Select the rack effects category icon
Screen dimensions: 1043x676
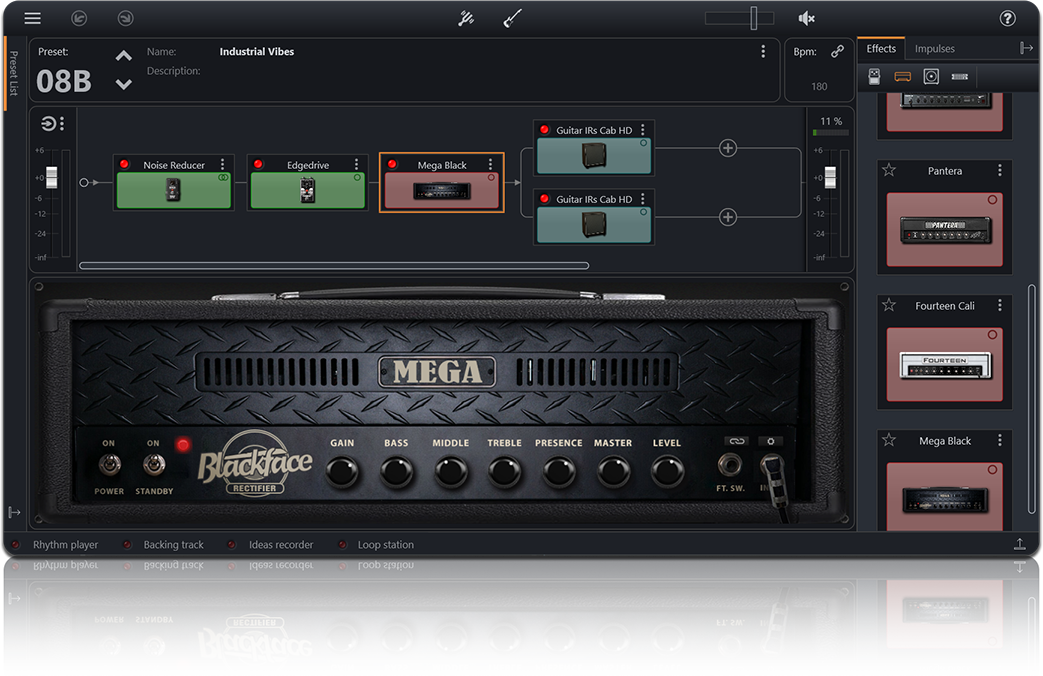click(x=960, y=76)
